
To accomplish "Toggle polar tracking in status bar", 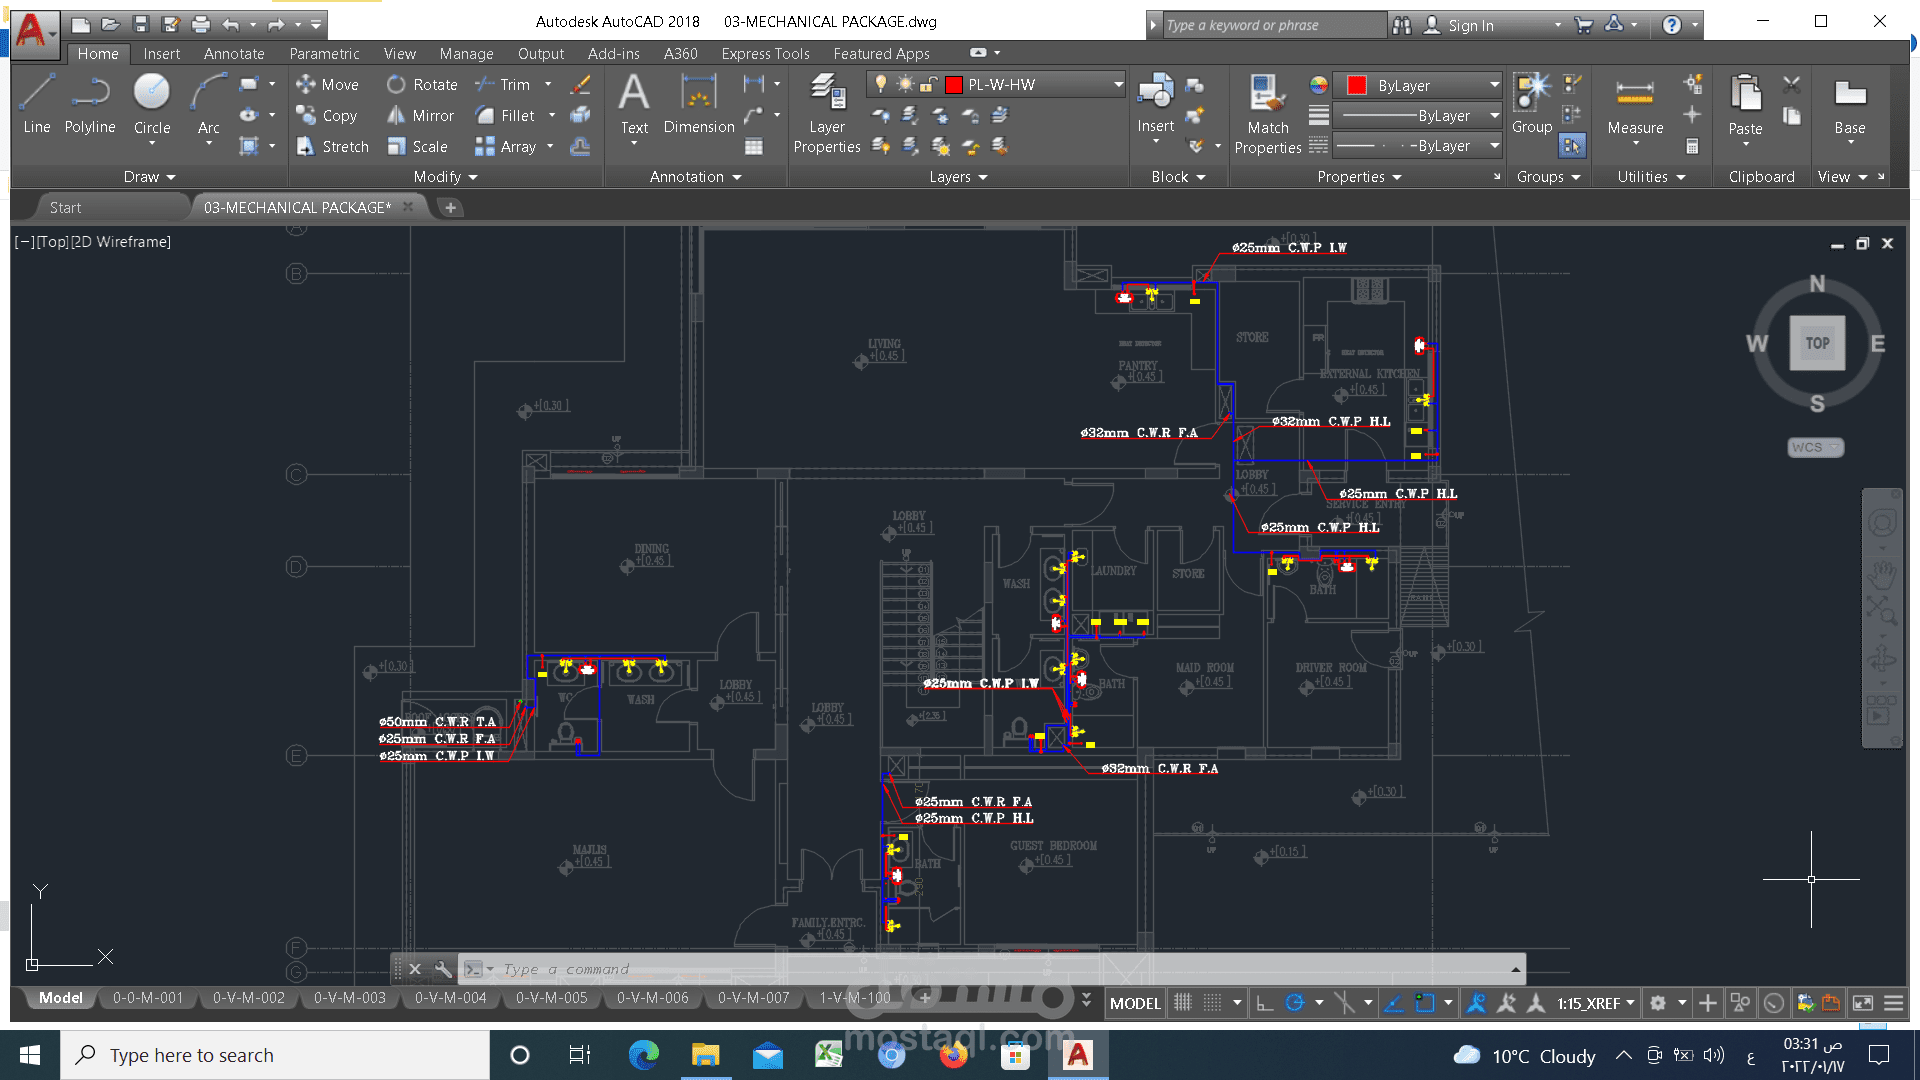I will pyautogui.click(x=1294, y=1002).
